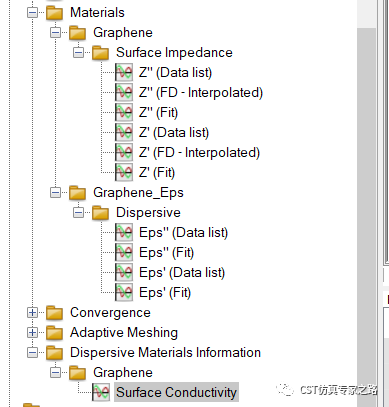
Task: Click the Z'' (FD - Interpolated) plot icon
Action: 124,92
